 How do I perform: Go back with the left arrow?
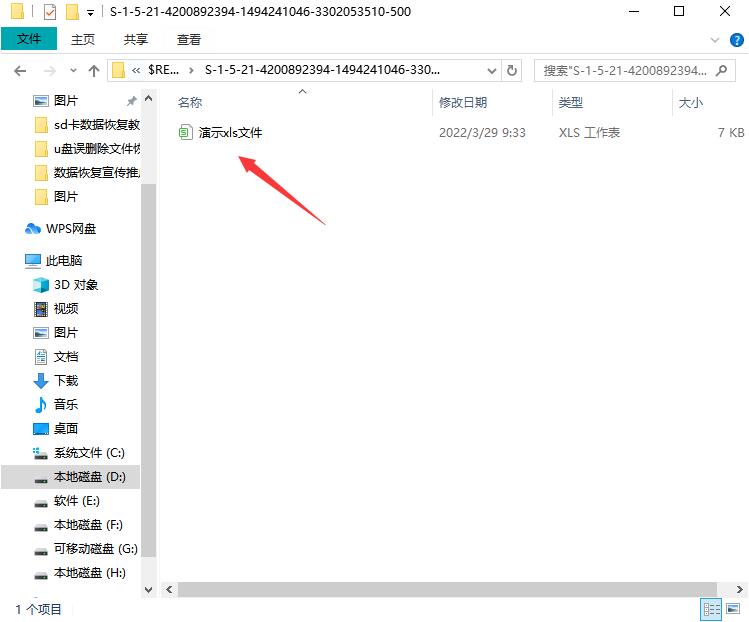(20, 71)
